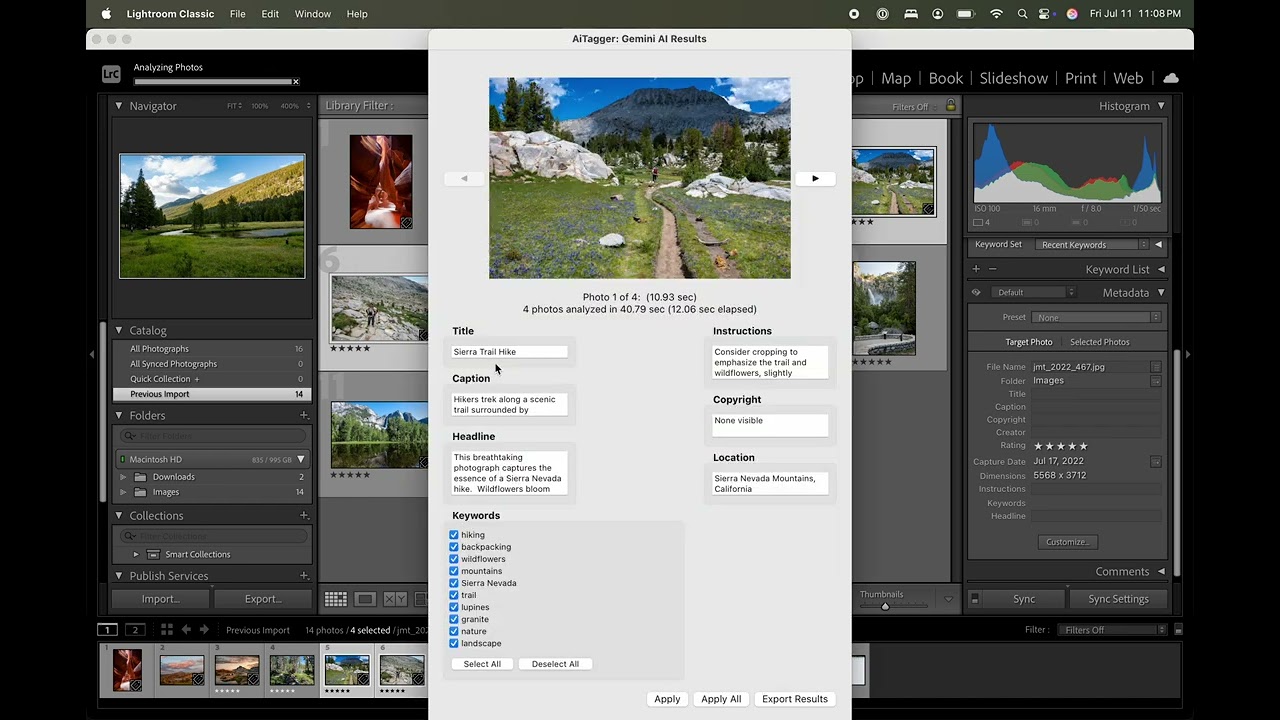Viewport: 1280px width, 720px height.
Task: Uncheck the lupines keyword
Action: point(454,607)
